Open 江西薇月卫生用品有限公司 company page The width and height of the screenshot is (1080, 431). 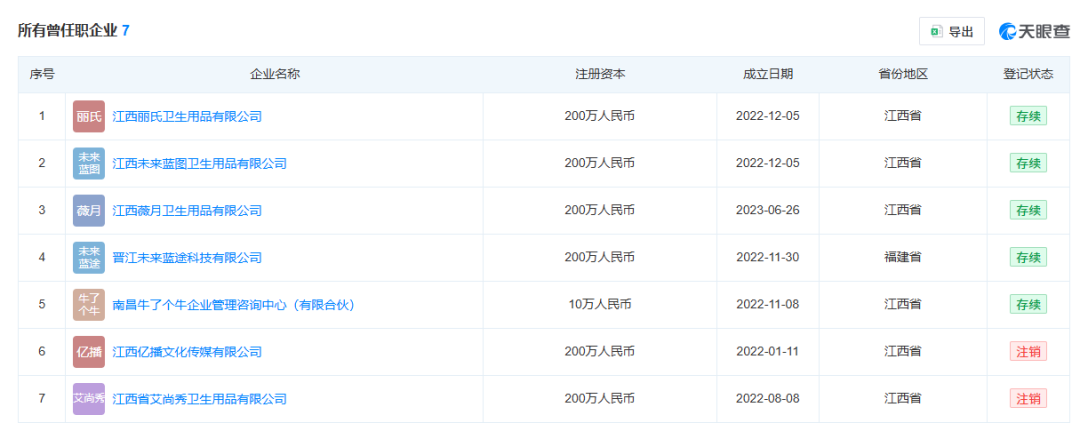[187, 210]
